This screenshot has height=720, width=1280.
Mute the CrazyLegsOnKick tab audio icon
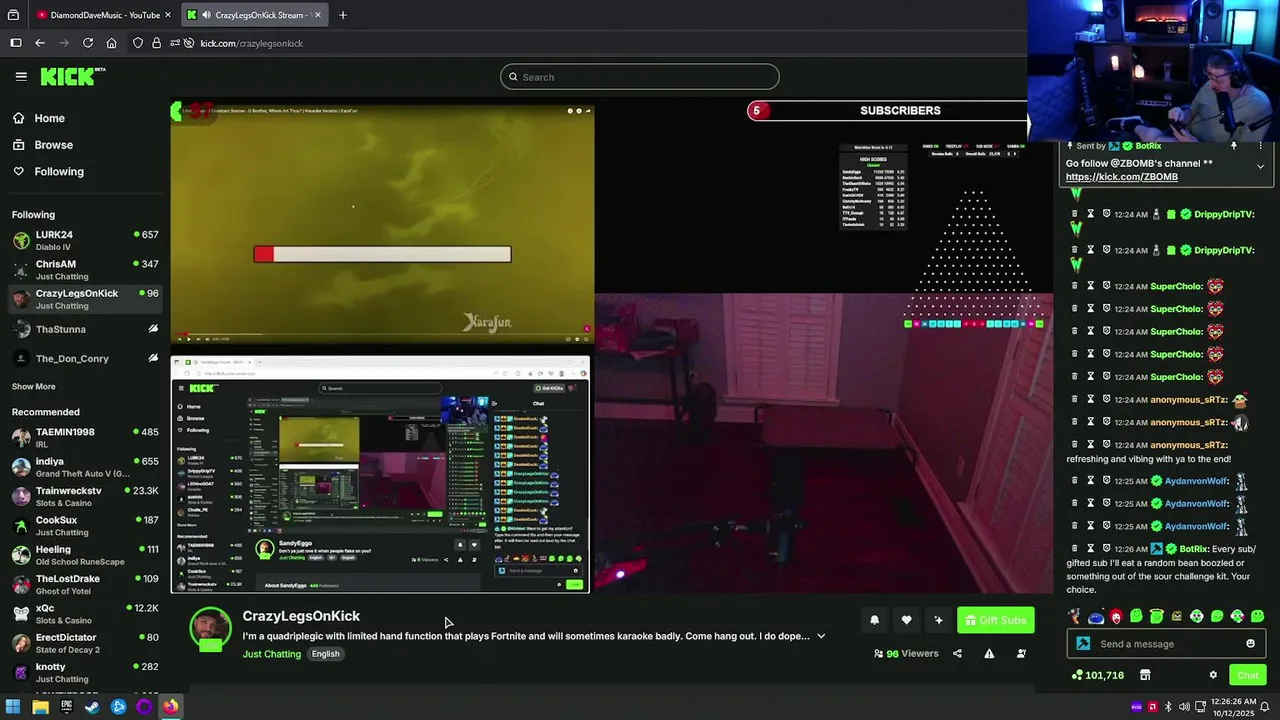tap(206, 15)
